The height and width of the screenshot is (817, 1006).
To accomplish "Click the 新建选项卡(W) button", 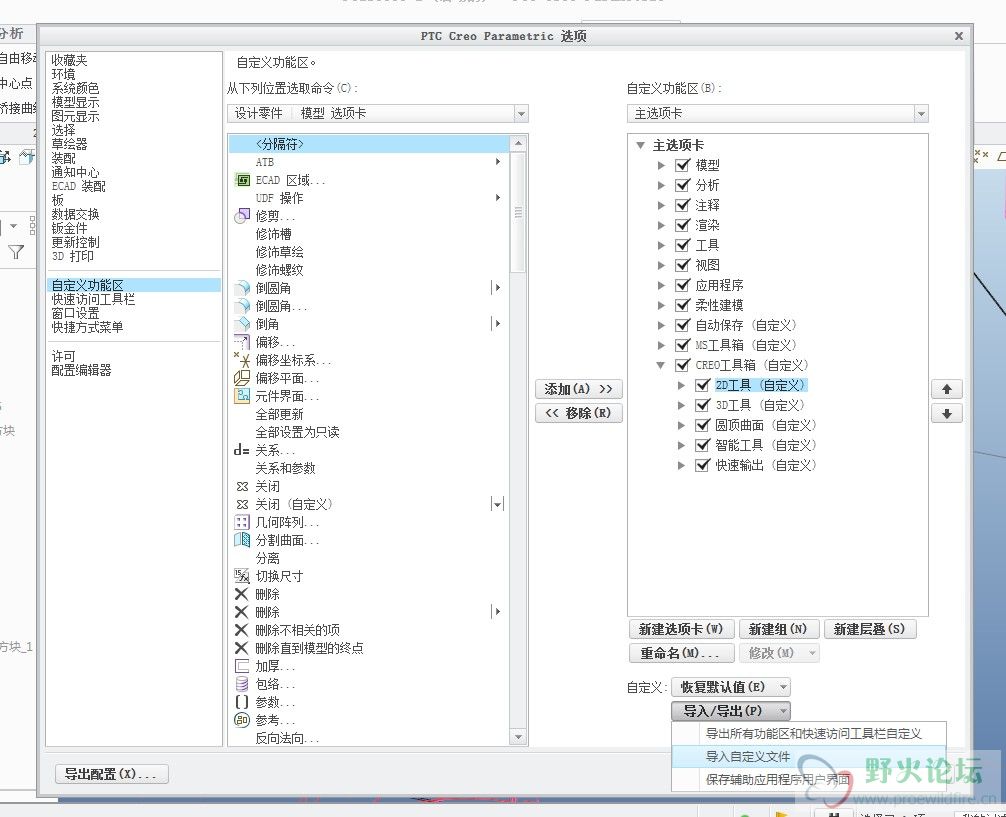I will point(681,629).
